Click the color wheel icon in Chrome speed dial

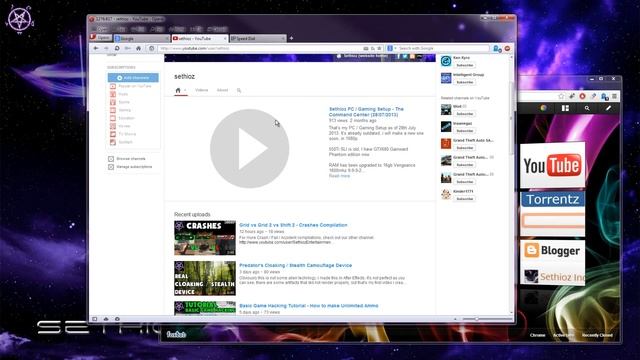tap(544, 108)
